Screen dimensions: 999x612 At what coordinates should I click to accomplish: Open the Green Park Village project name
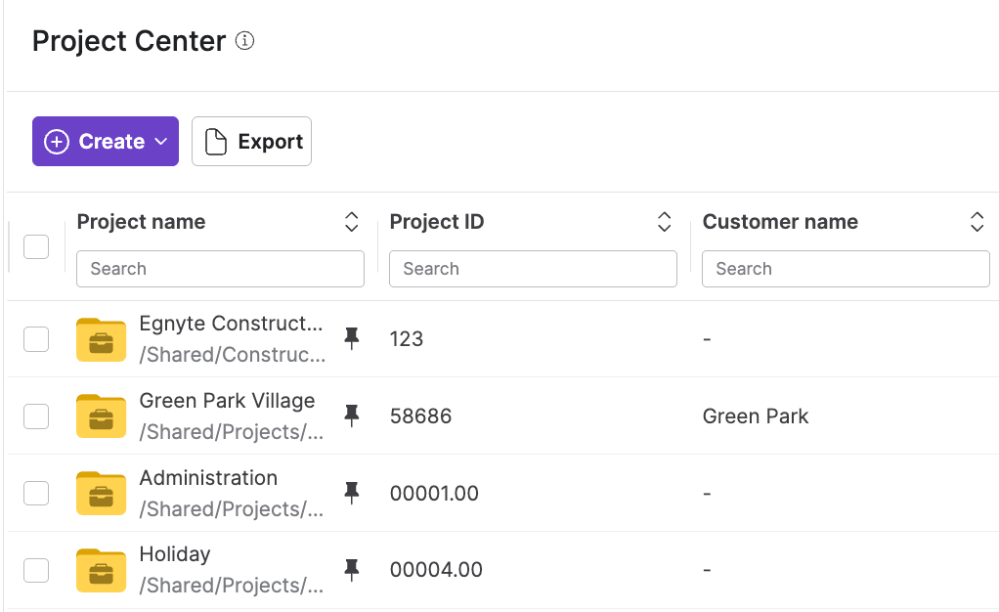click(227, 401)
